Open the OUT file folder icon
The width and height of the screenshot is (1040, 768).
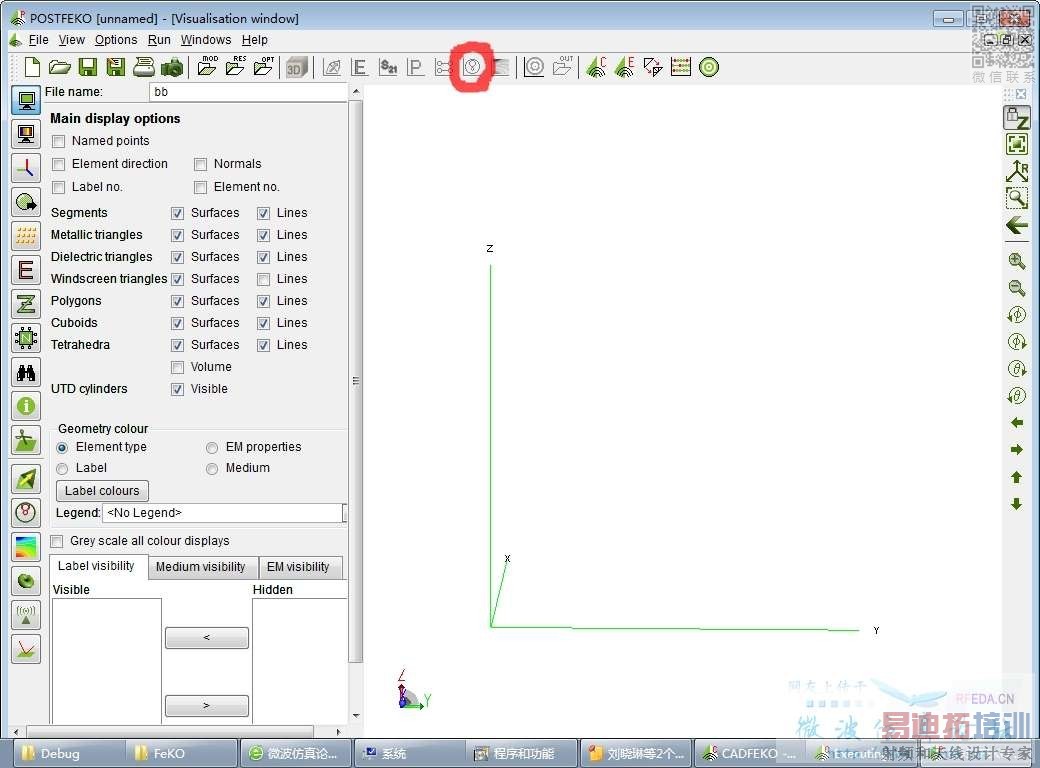click(562, 66)
